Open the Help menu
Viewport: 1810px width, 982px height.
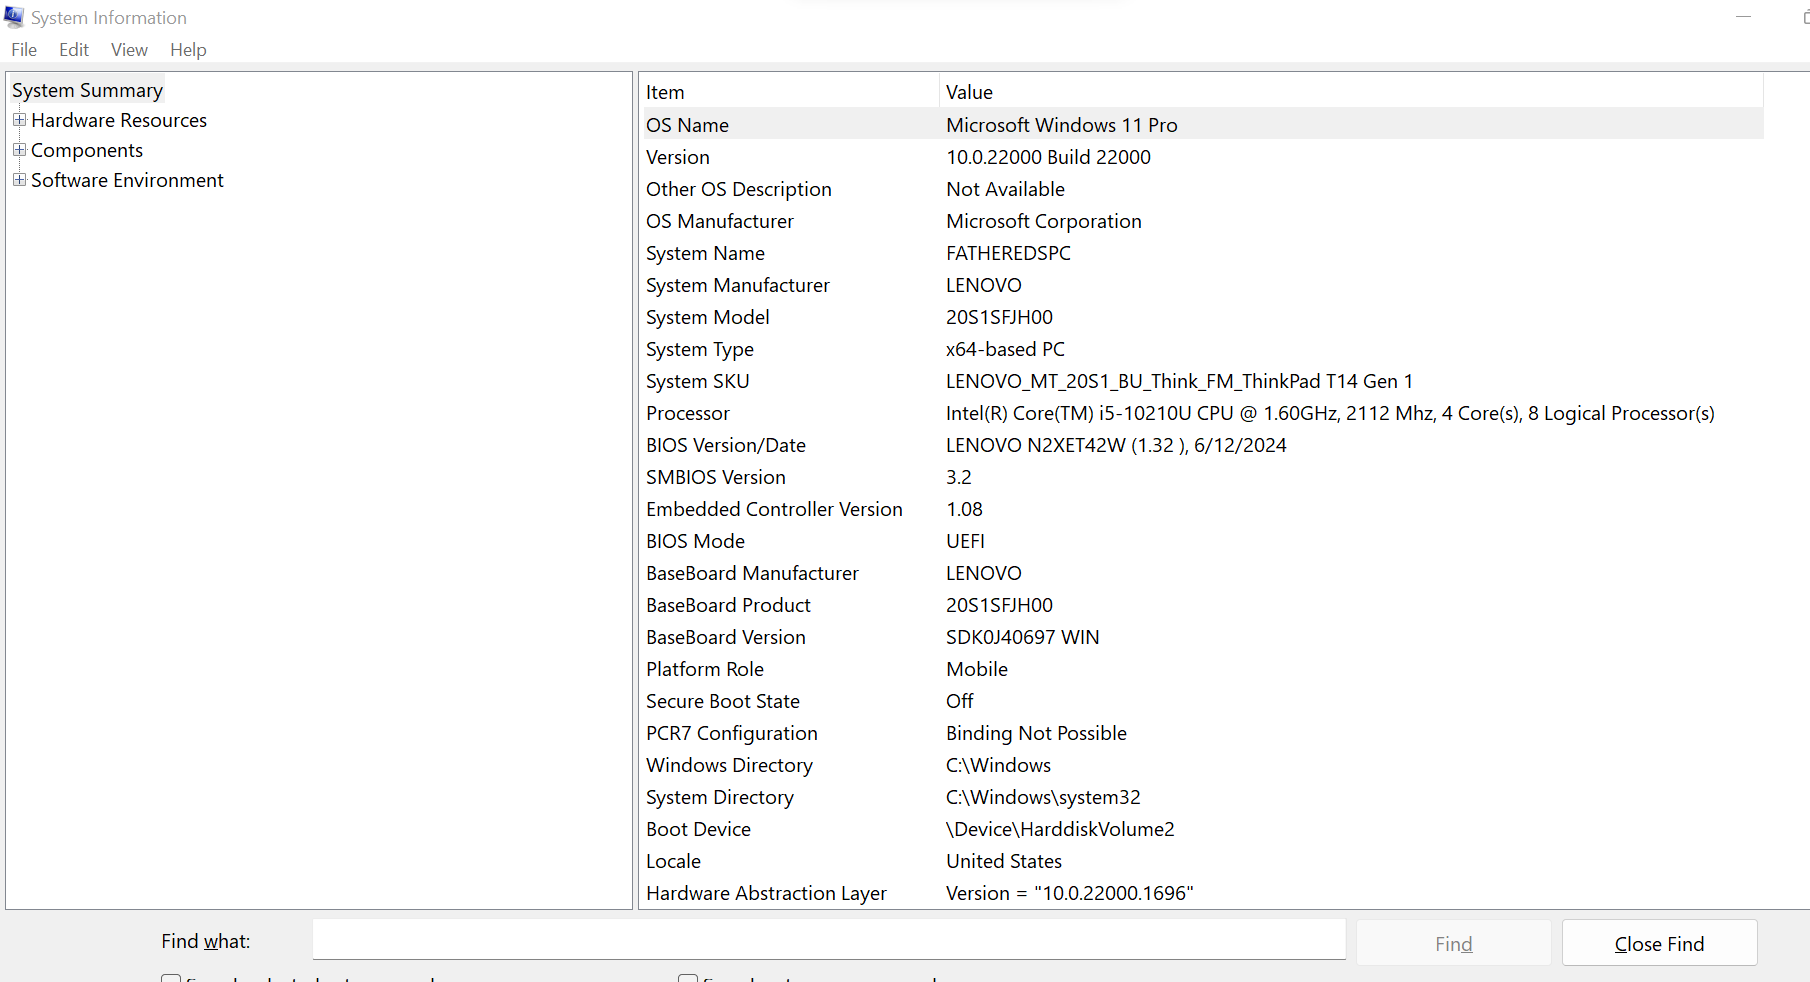coord(188,50)
